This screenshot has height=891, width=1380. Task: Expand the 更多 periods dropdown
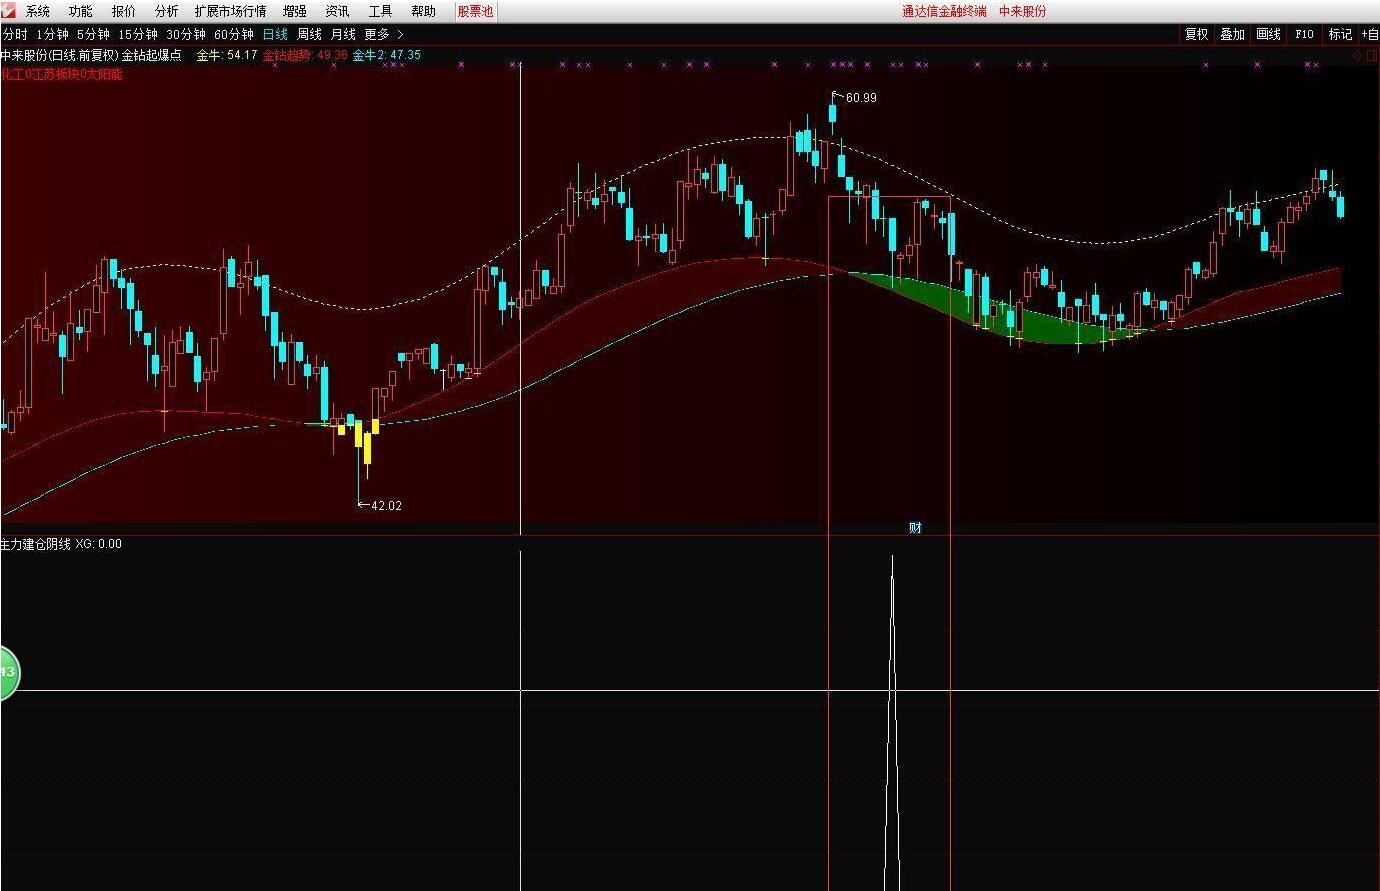pos(384,34)
